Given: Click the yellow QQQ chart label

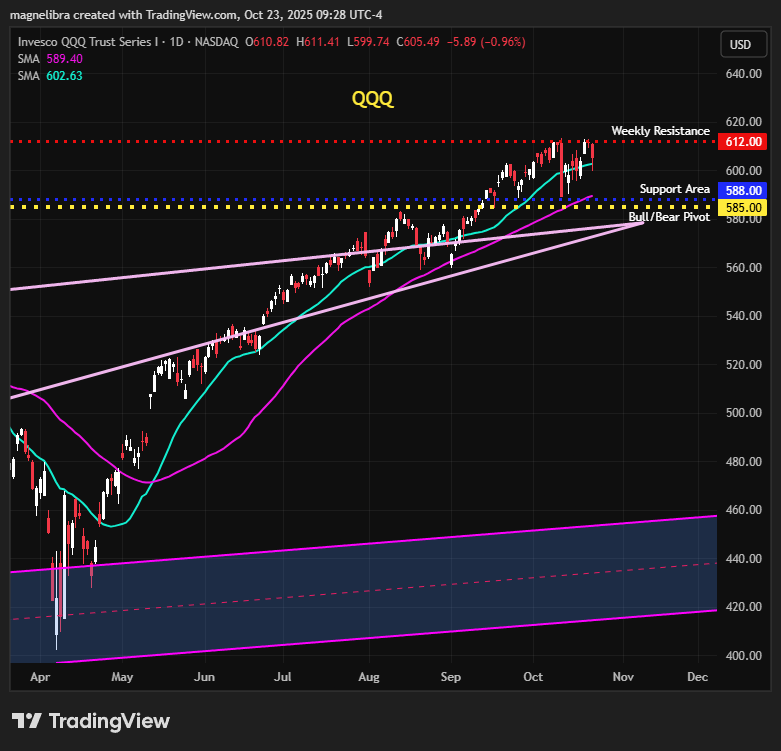Looking at the screenshot, I should (372, 99).
